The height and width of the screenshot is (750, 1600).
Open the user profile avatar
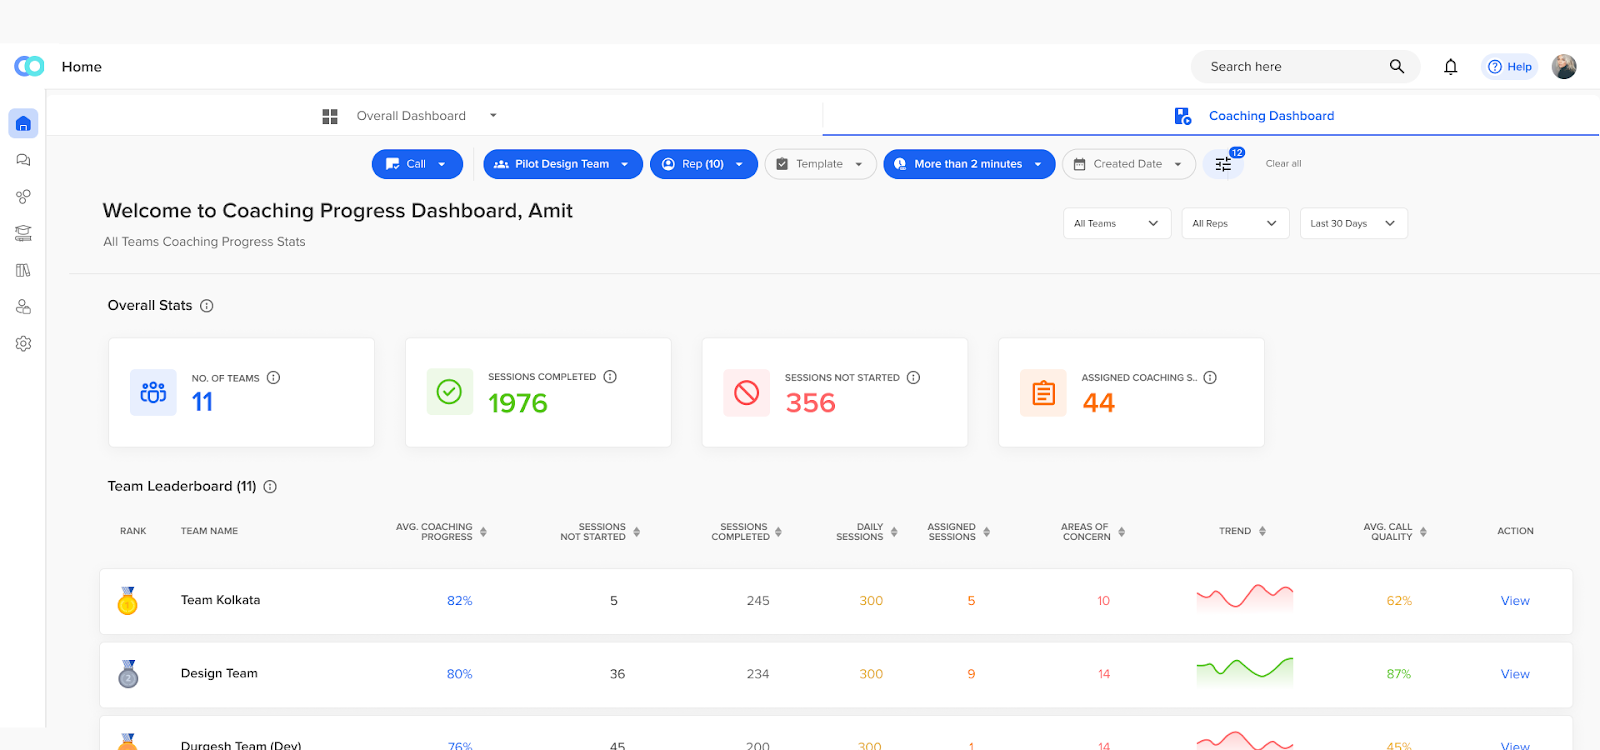1564,67
